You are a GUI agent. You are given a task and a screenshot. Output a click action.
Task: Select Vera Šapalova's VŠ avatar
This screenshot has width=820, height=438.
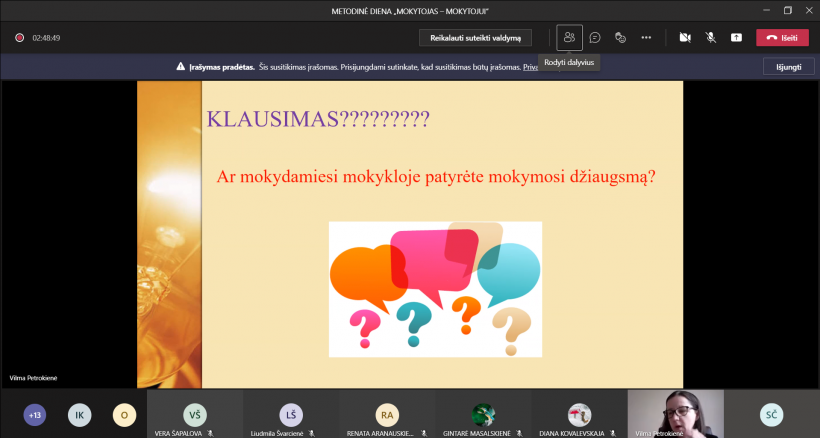(195, 415)
